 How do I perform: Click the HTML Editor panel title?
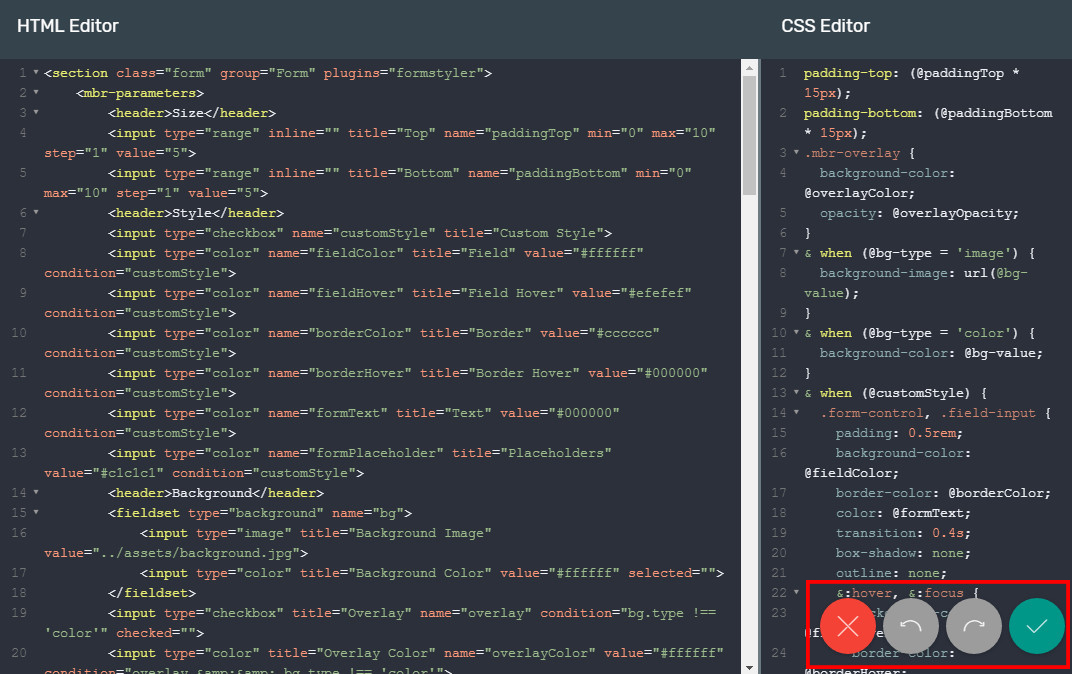67,25
